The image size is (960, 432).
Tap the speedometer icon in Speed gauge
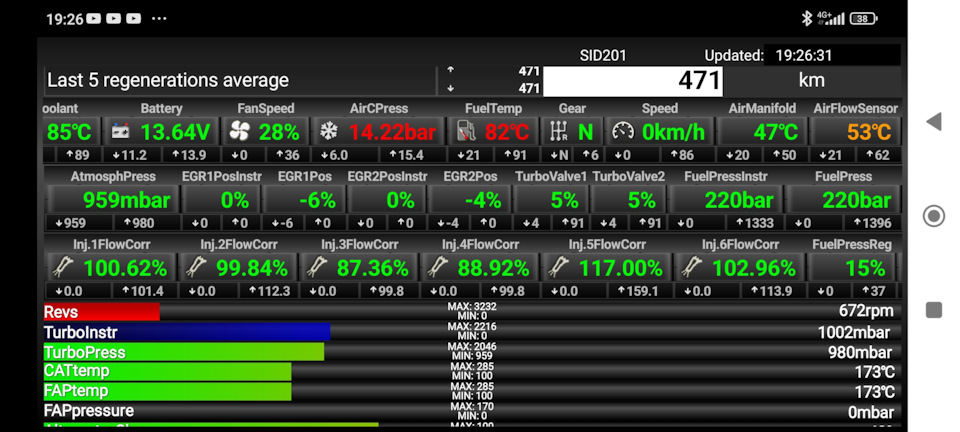[x=623, y=132]
